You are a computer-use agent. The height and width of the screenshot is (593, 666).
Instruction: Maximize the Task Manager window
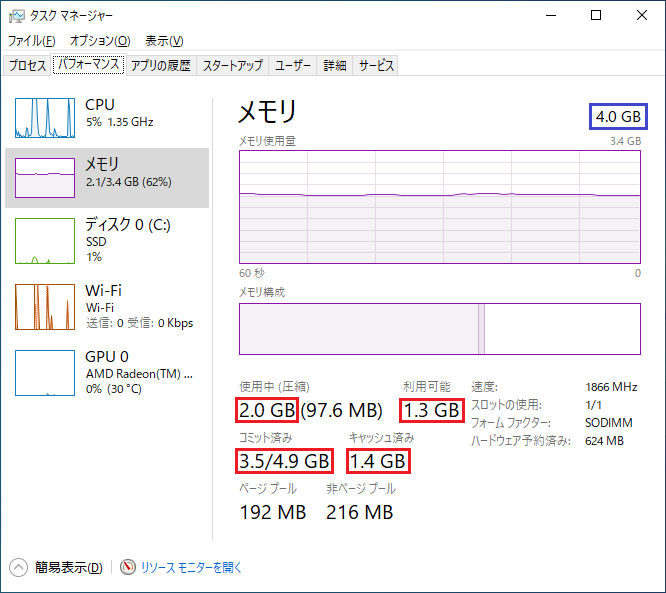click(596, 16)
